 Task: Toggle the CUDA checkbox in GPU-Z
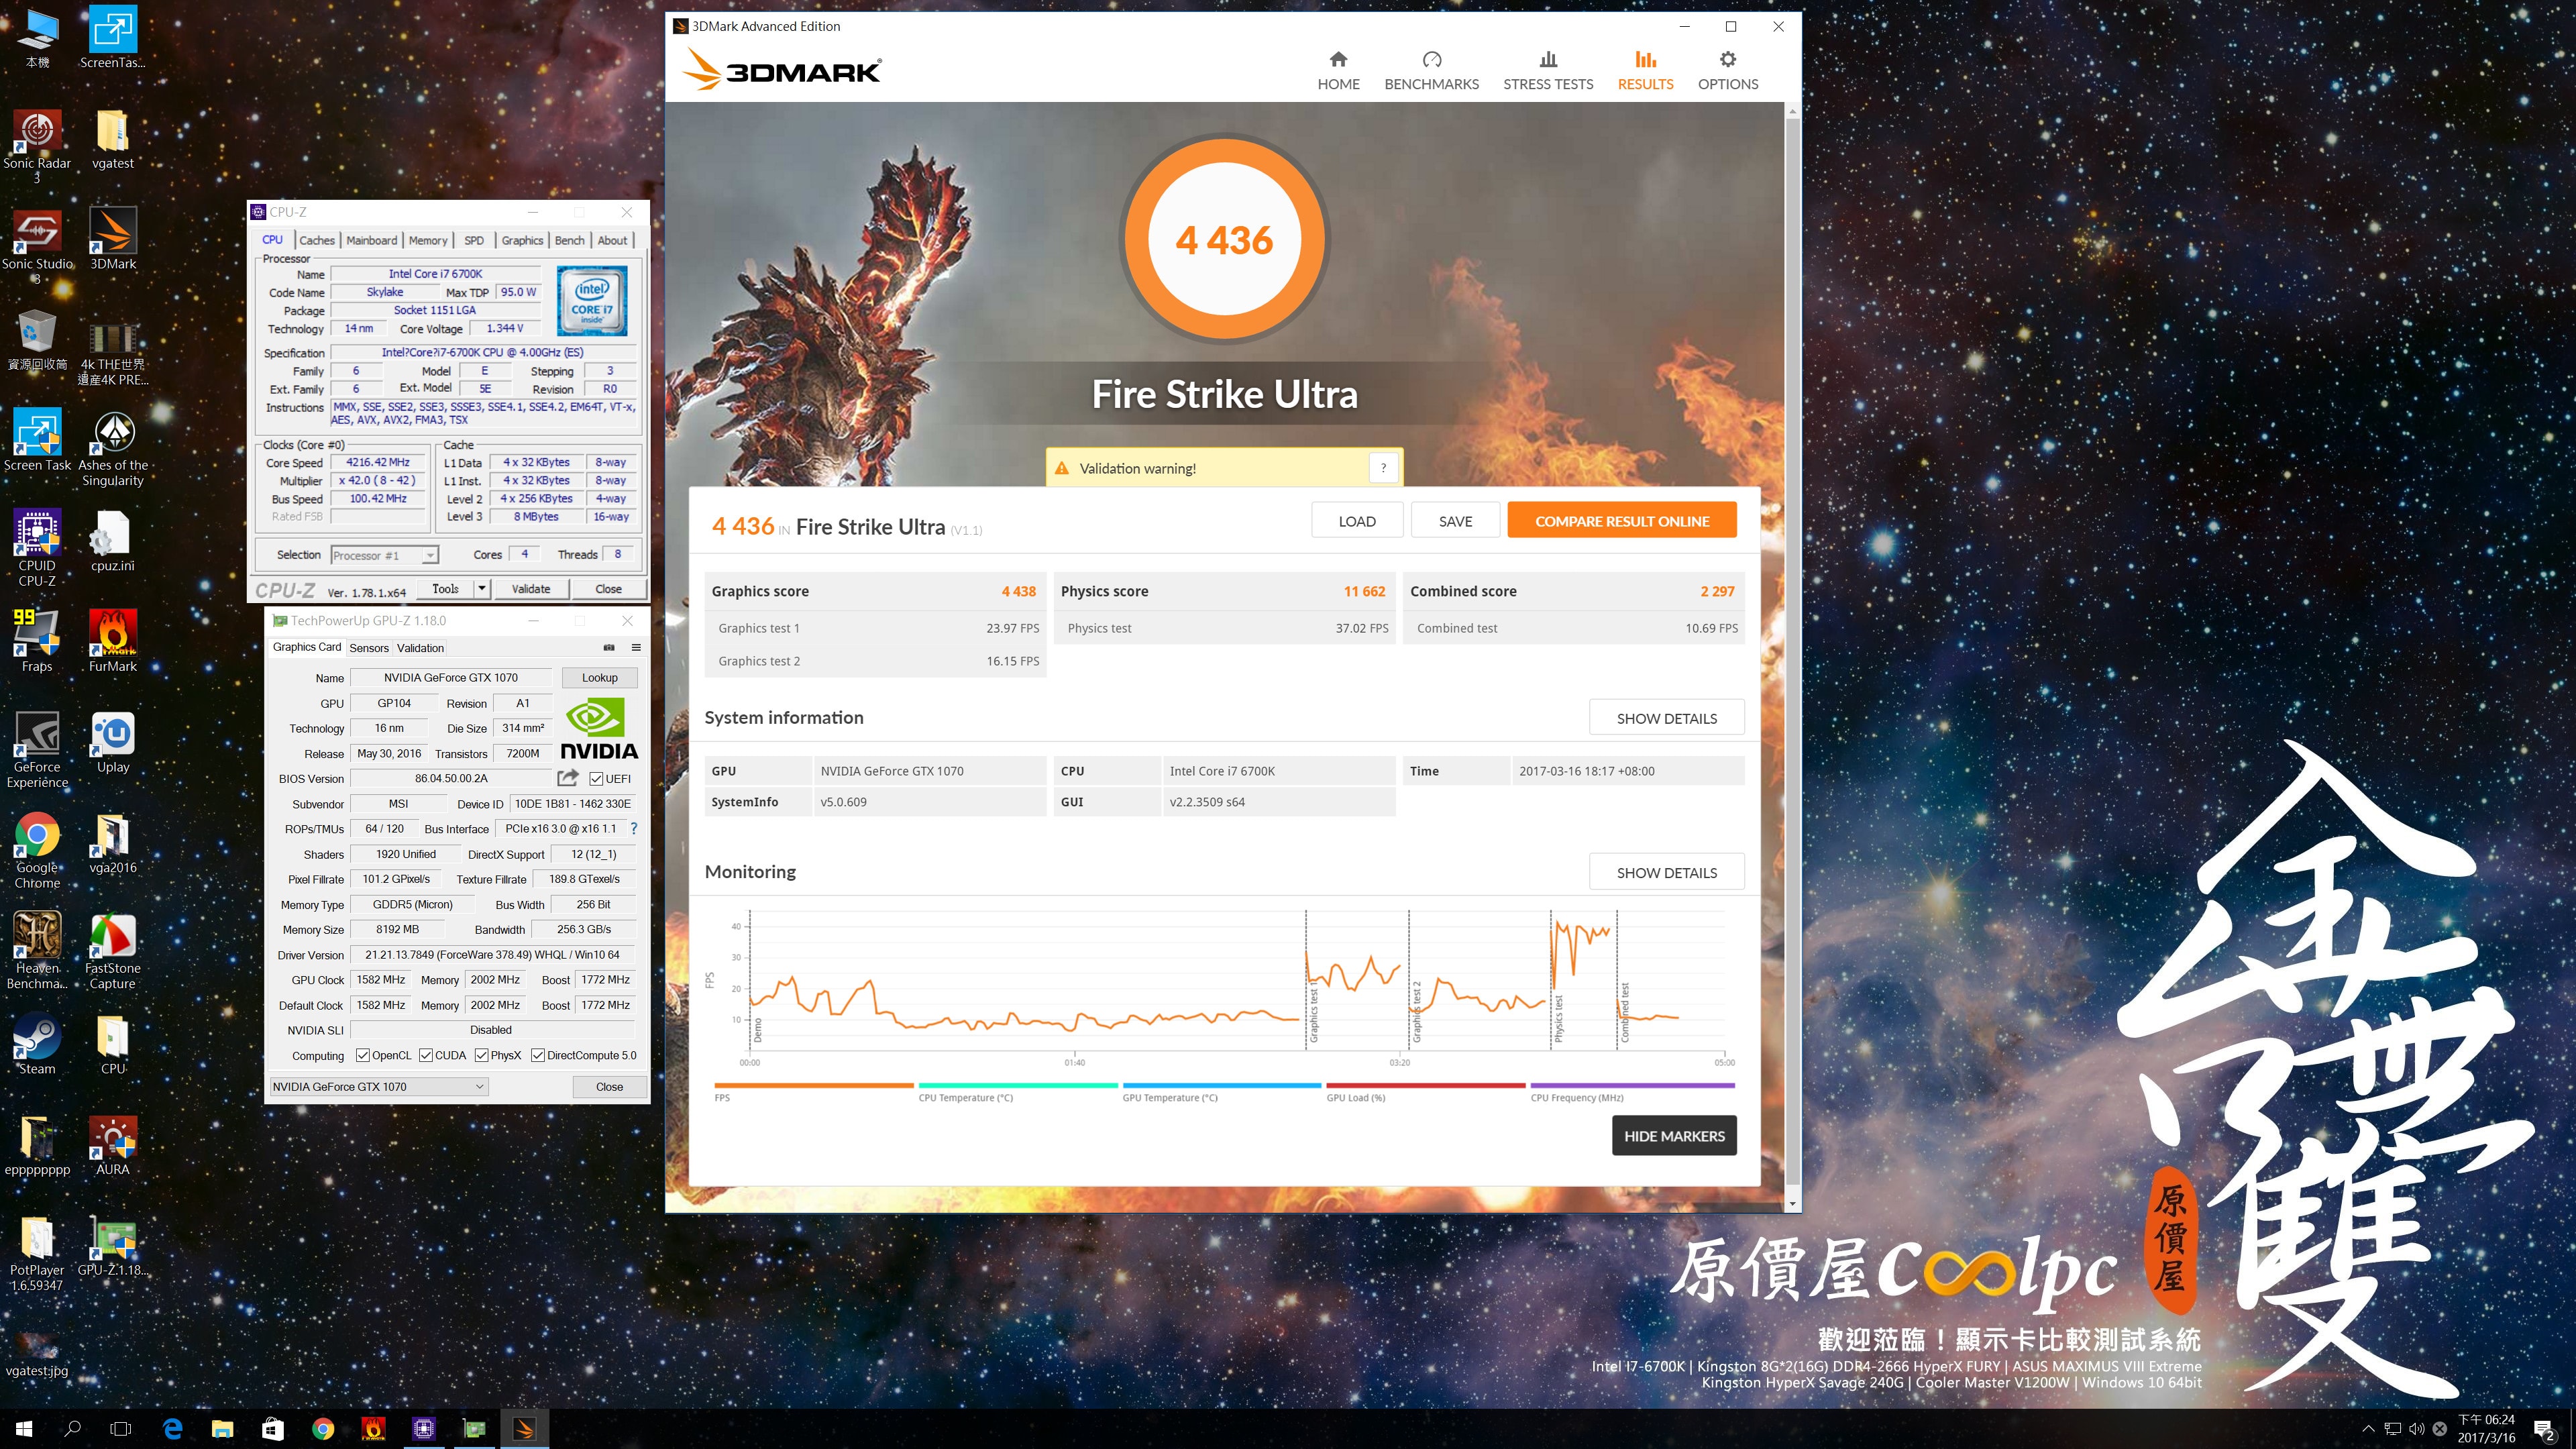click(426, 1055)
